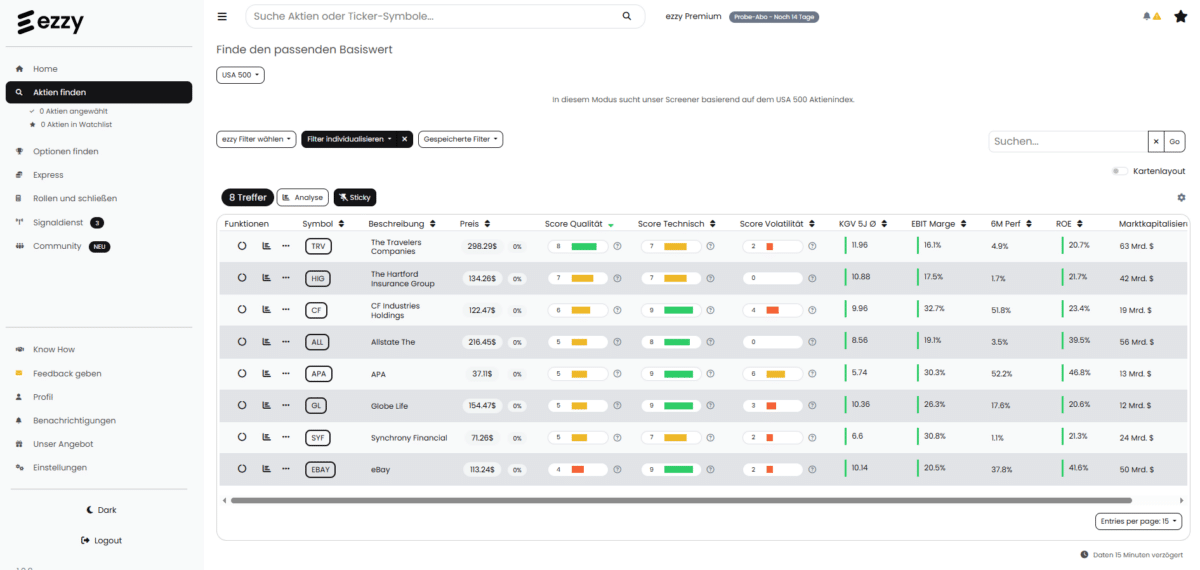Open the hamburger menu icon
Viewport: 1200px width, 570px height.
[x=222, y=16]
